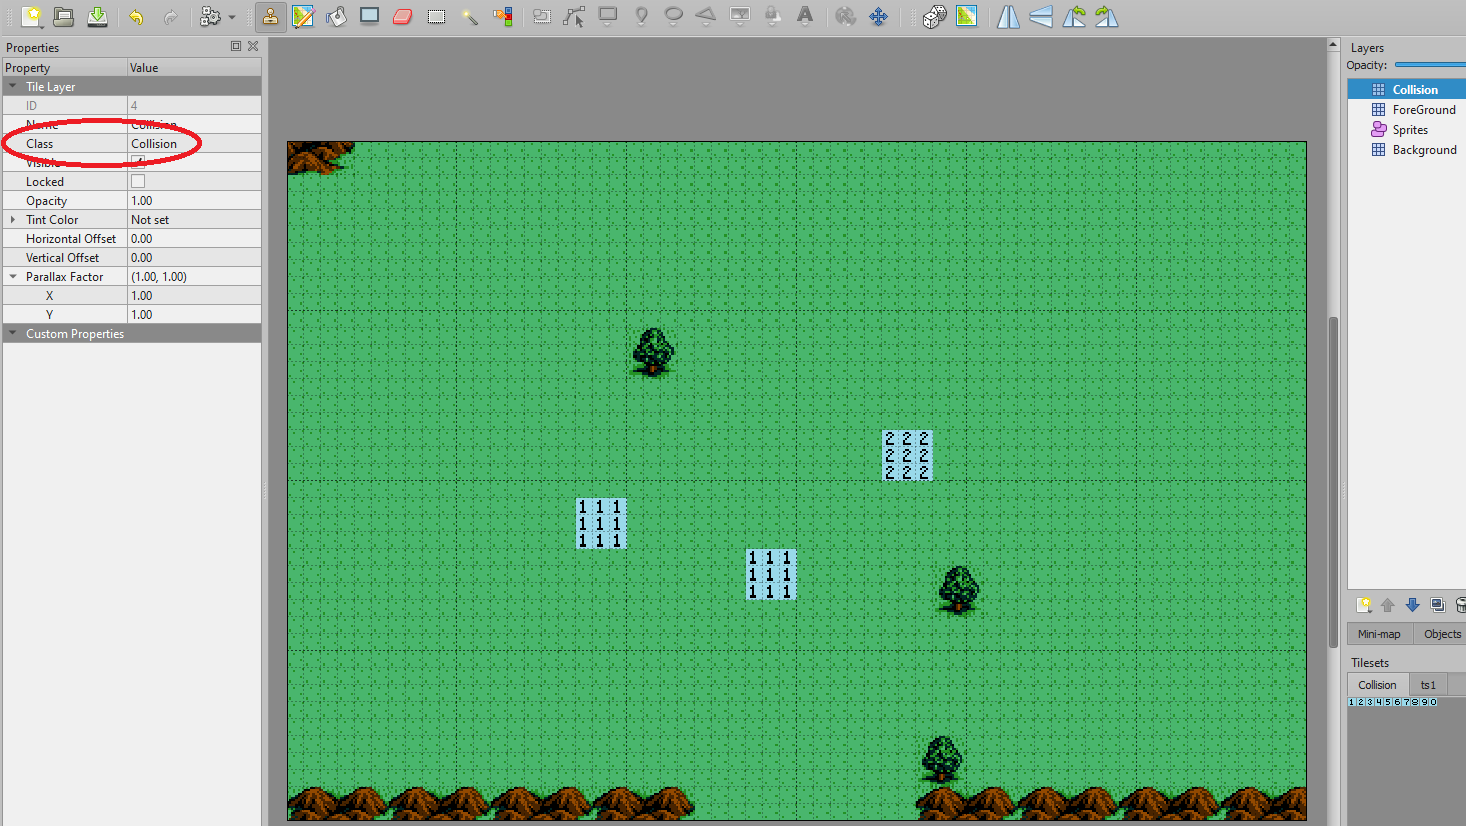Toggle the Locked checkbox
Screen dimensions: 1466x826
pyautogui.click(x=138, y=182)
